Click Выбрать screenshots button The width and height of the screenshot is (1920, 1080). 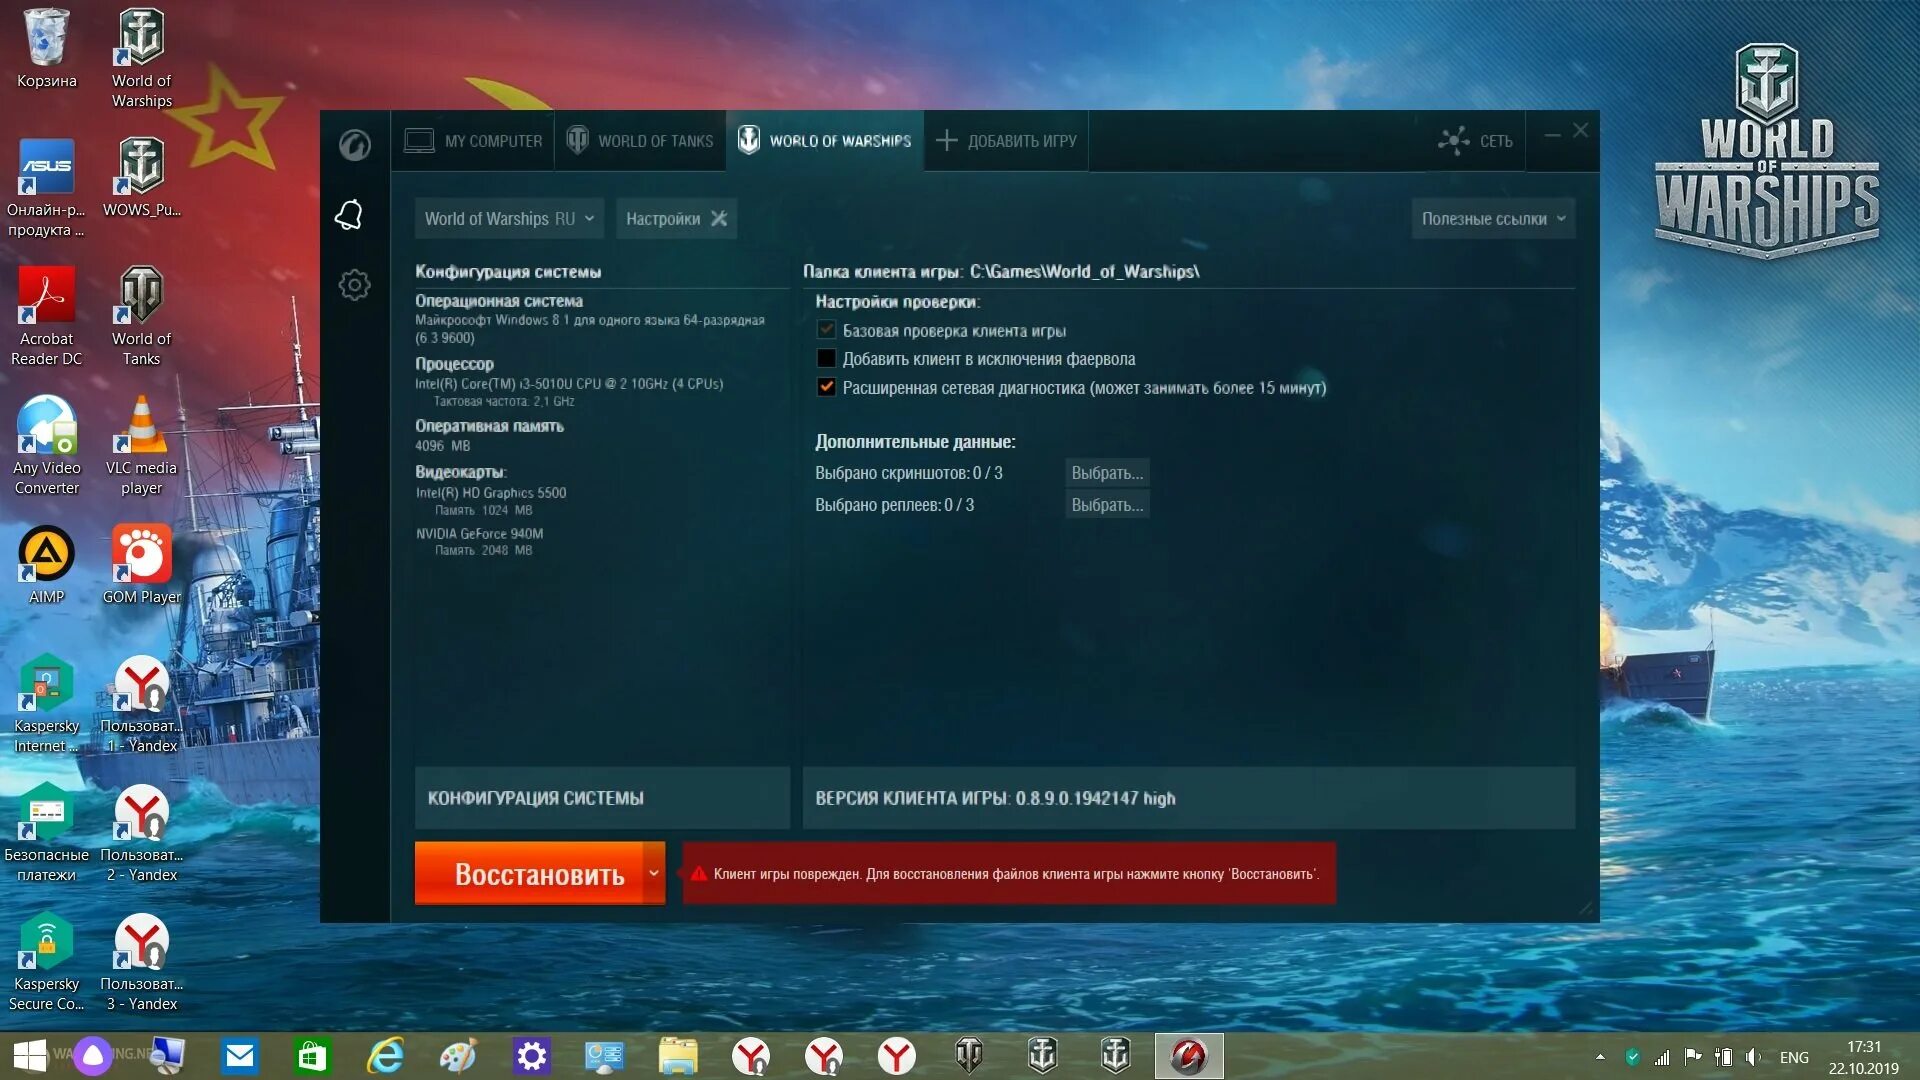click(1105, 472)
